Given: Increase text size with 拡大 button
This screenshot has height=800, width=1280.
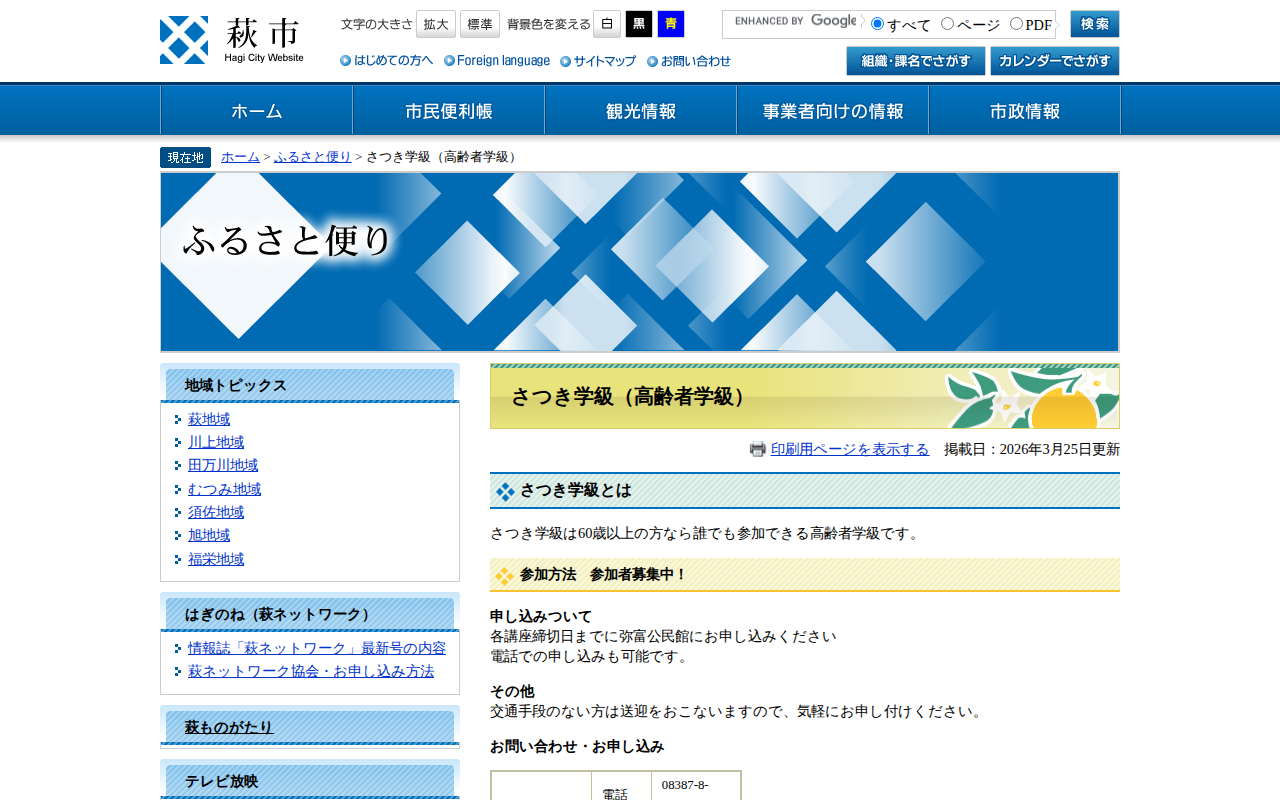Looking at the screenshot, I should (436, 24).
